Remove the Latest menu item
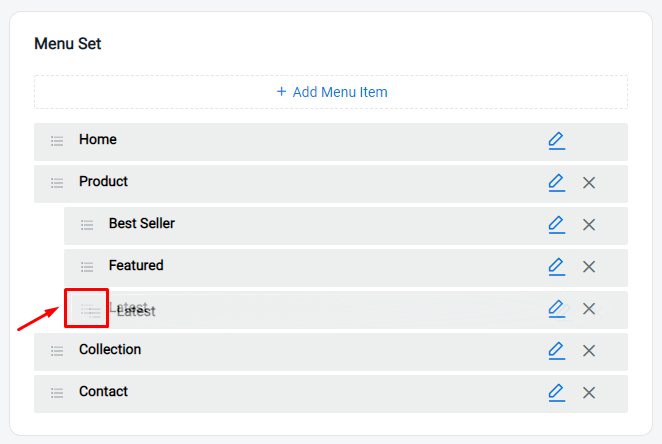662x444 pixels. tap(589, 309)
